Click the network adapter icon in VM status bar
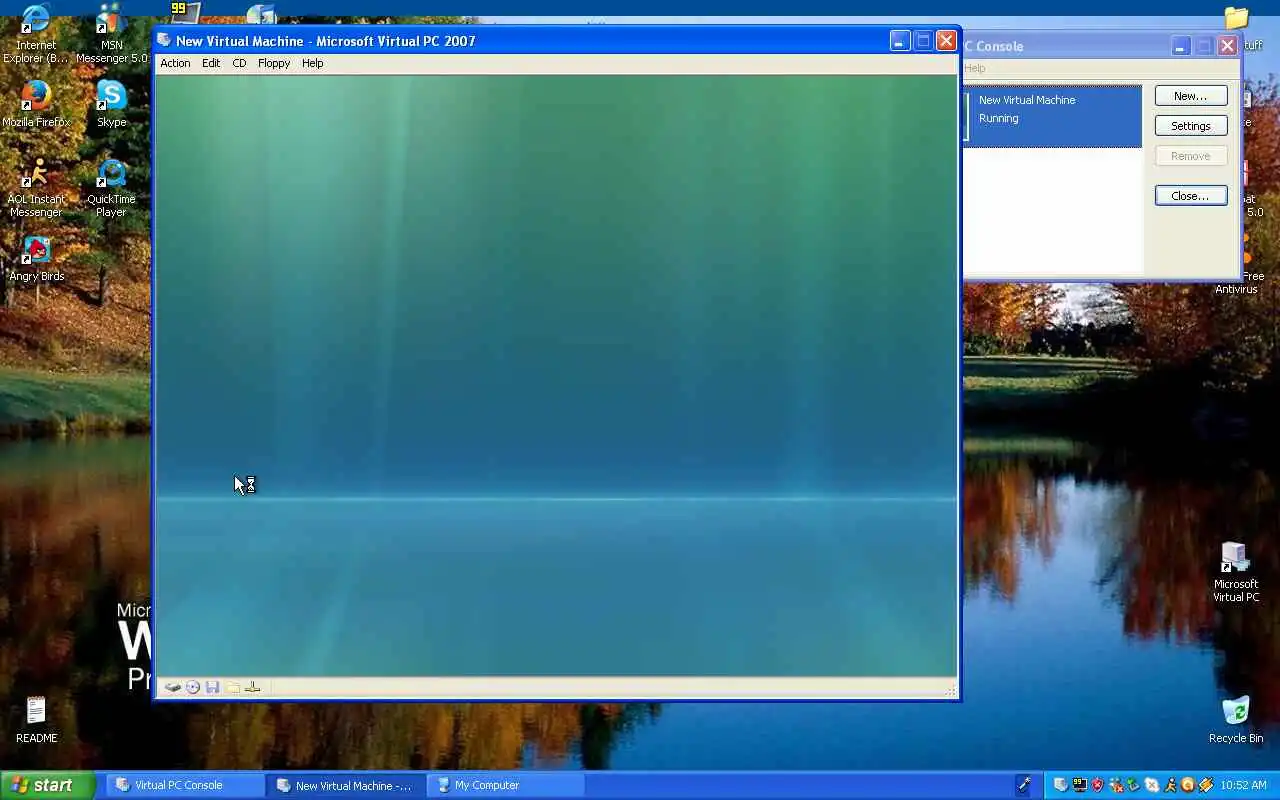Screen dimensions: 1280x800 point(252,687)
